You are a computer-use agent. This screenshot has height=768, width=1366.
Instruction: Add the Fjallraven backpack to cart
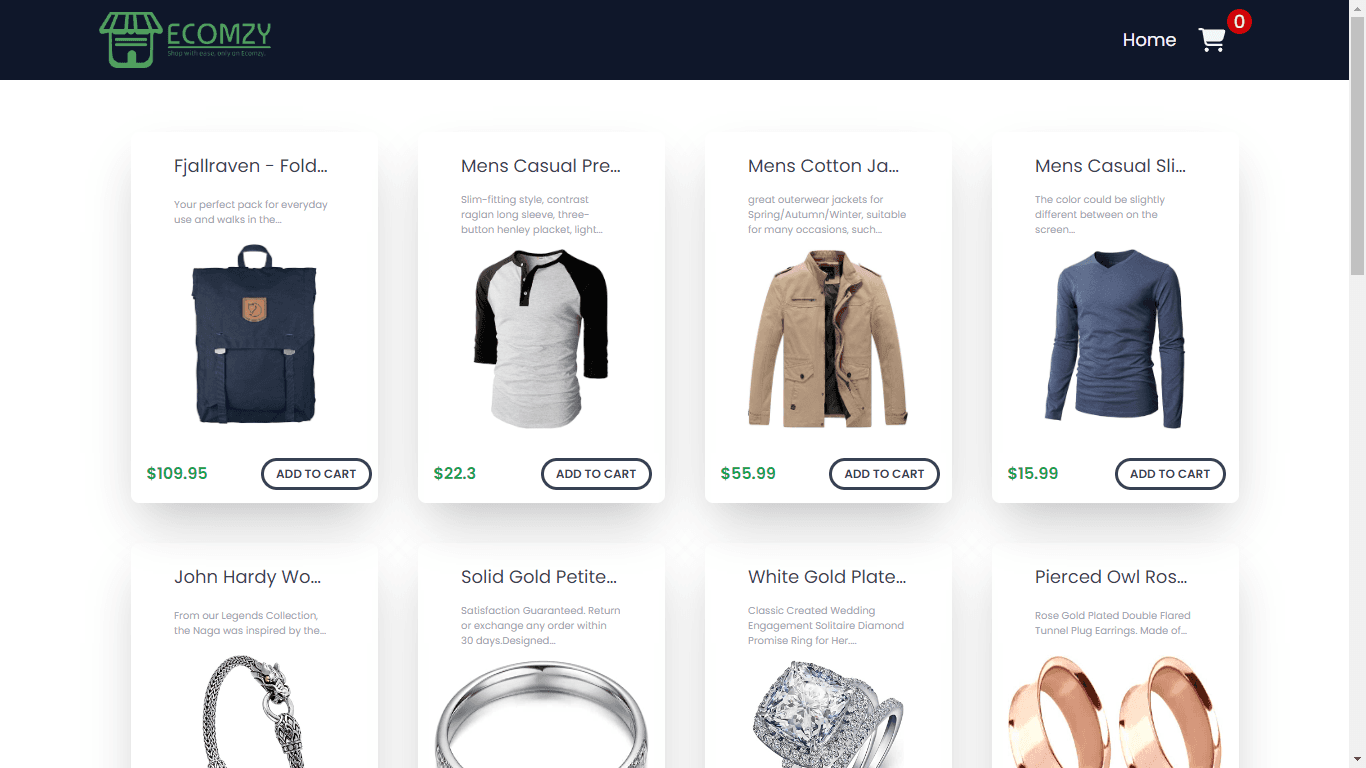(x=316, y=474)
